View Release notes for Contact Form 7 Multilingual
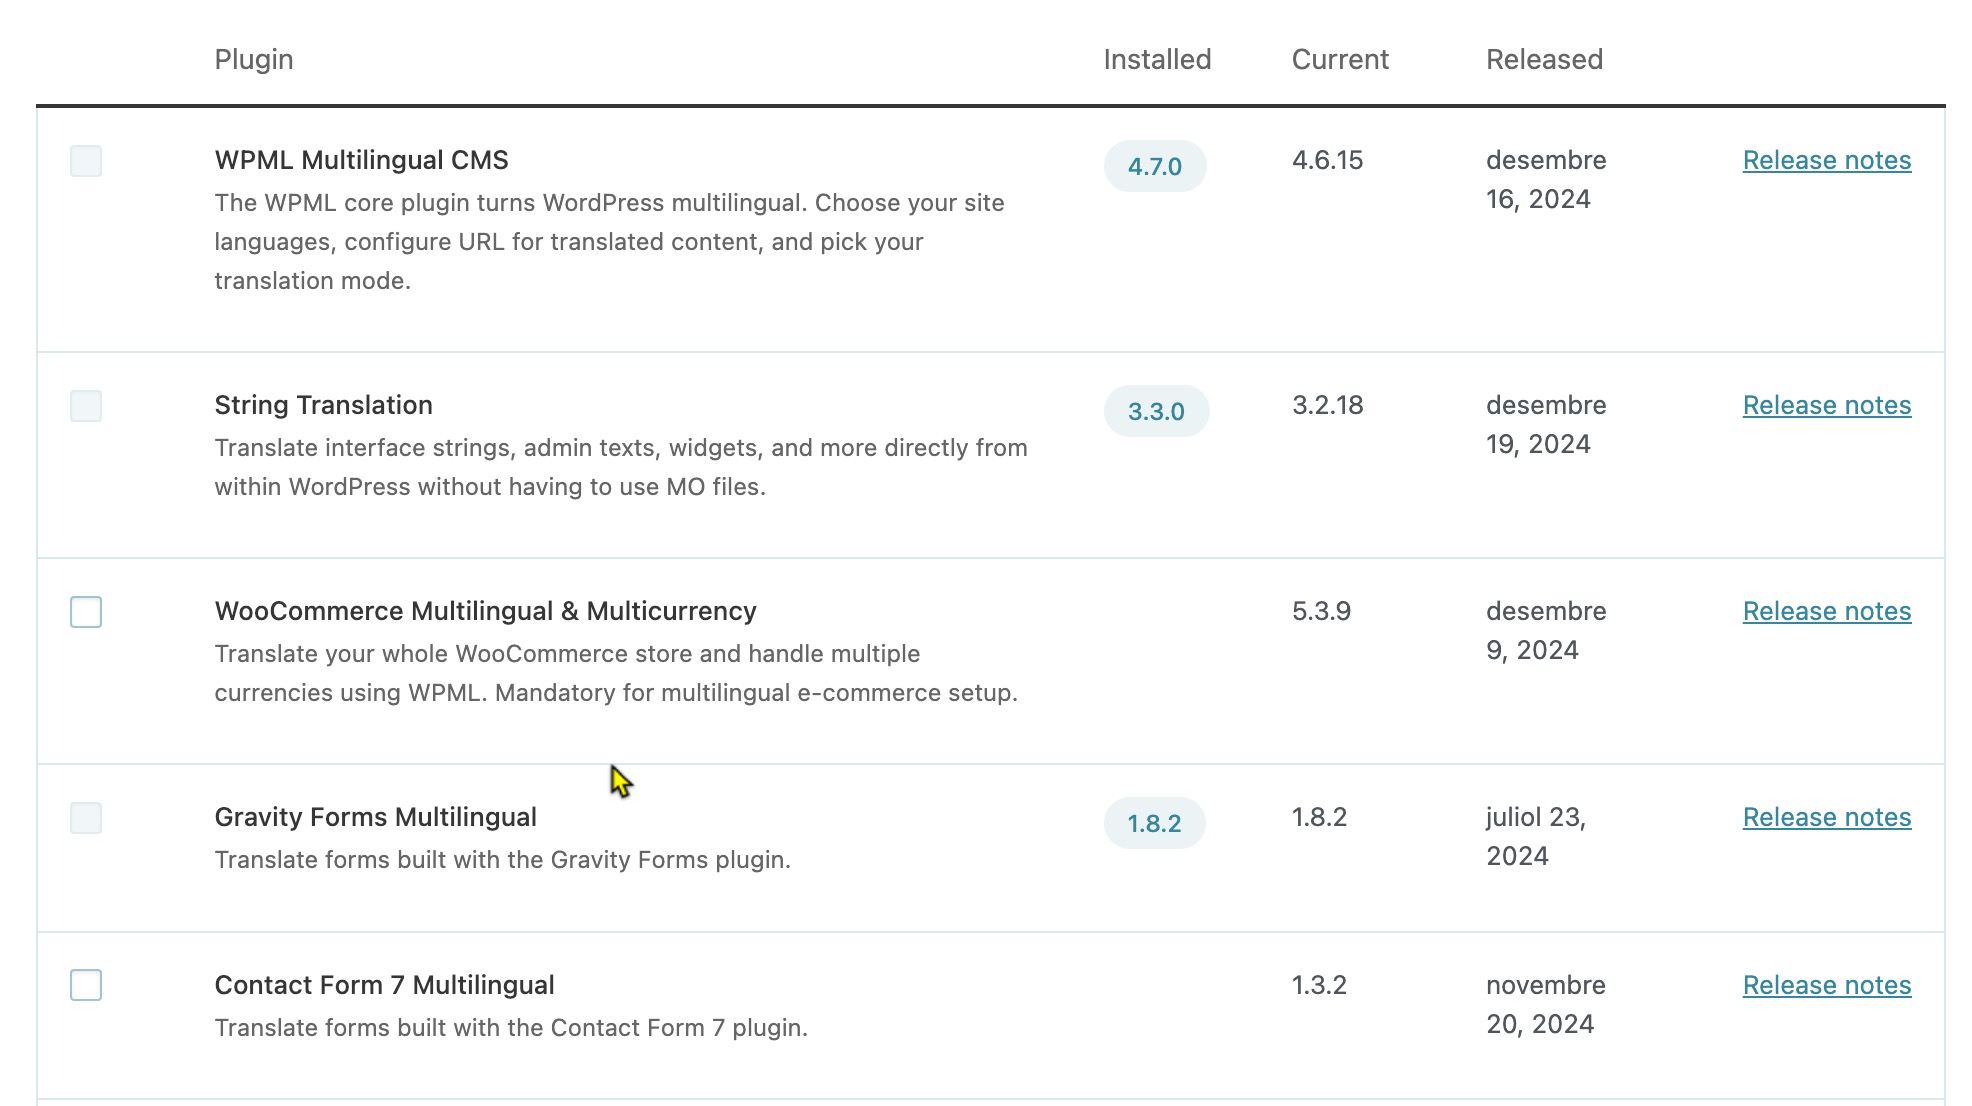Viewport: 1972px width, 1106px height. 1827,985
